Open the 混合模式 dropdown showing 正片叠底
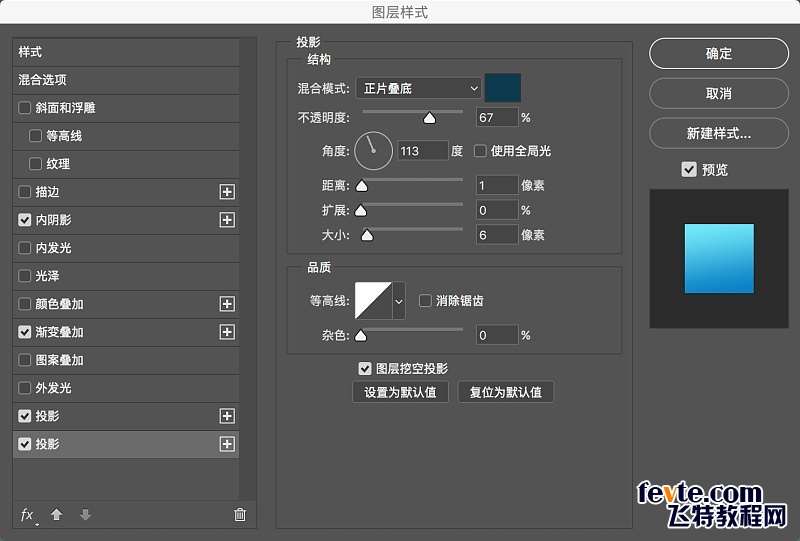This screenshot has height=541, width=800. coord(418,88)
